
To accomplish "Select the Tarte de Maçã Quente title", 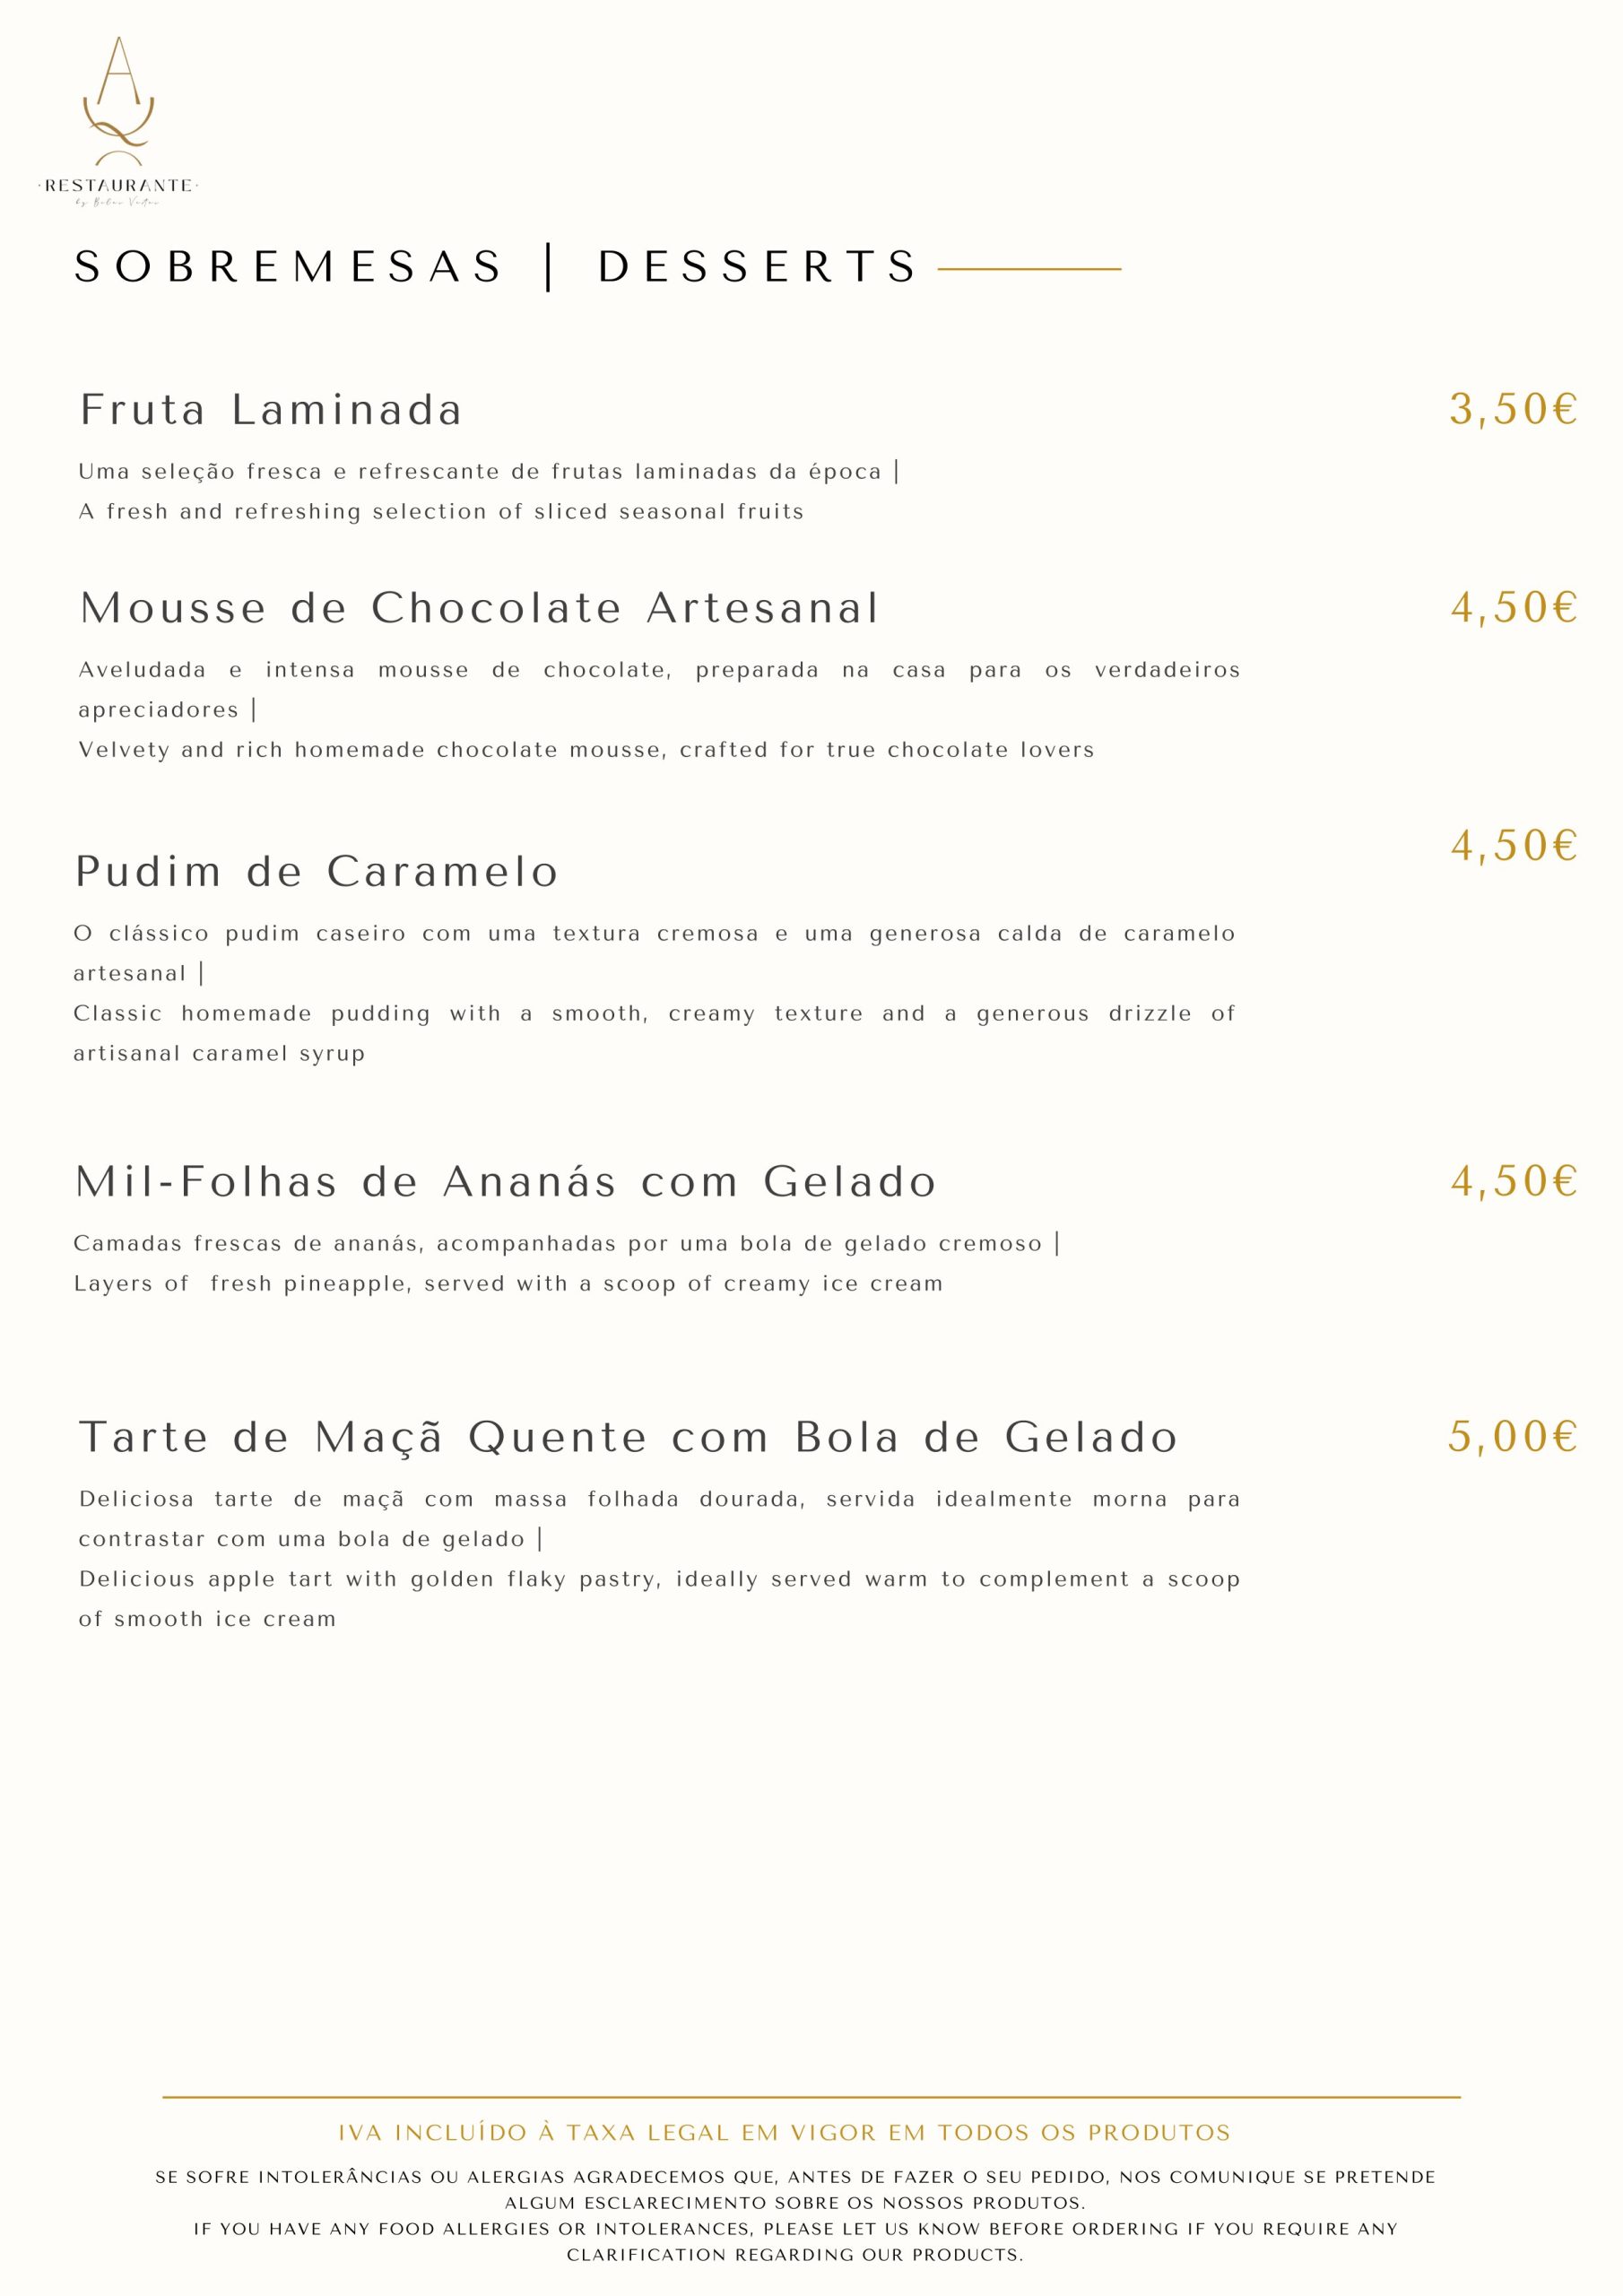I will click(628, 1438).
